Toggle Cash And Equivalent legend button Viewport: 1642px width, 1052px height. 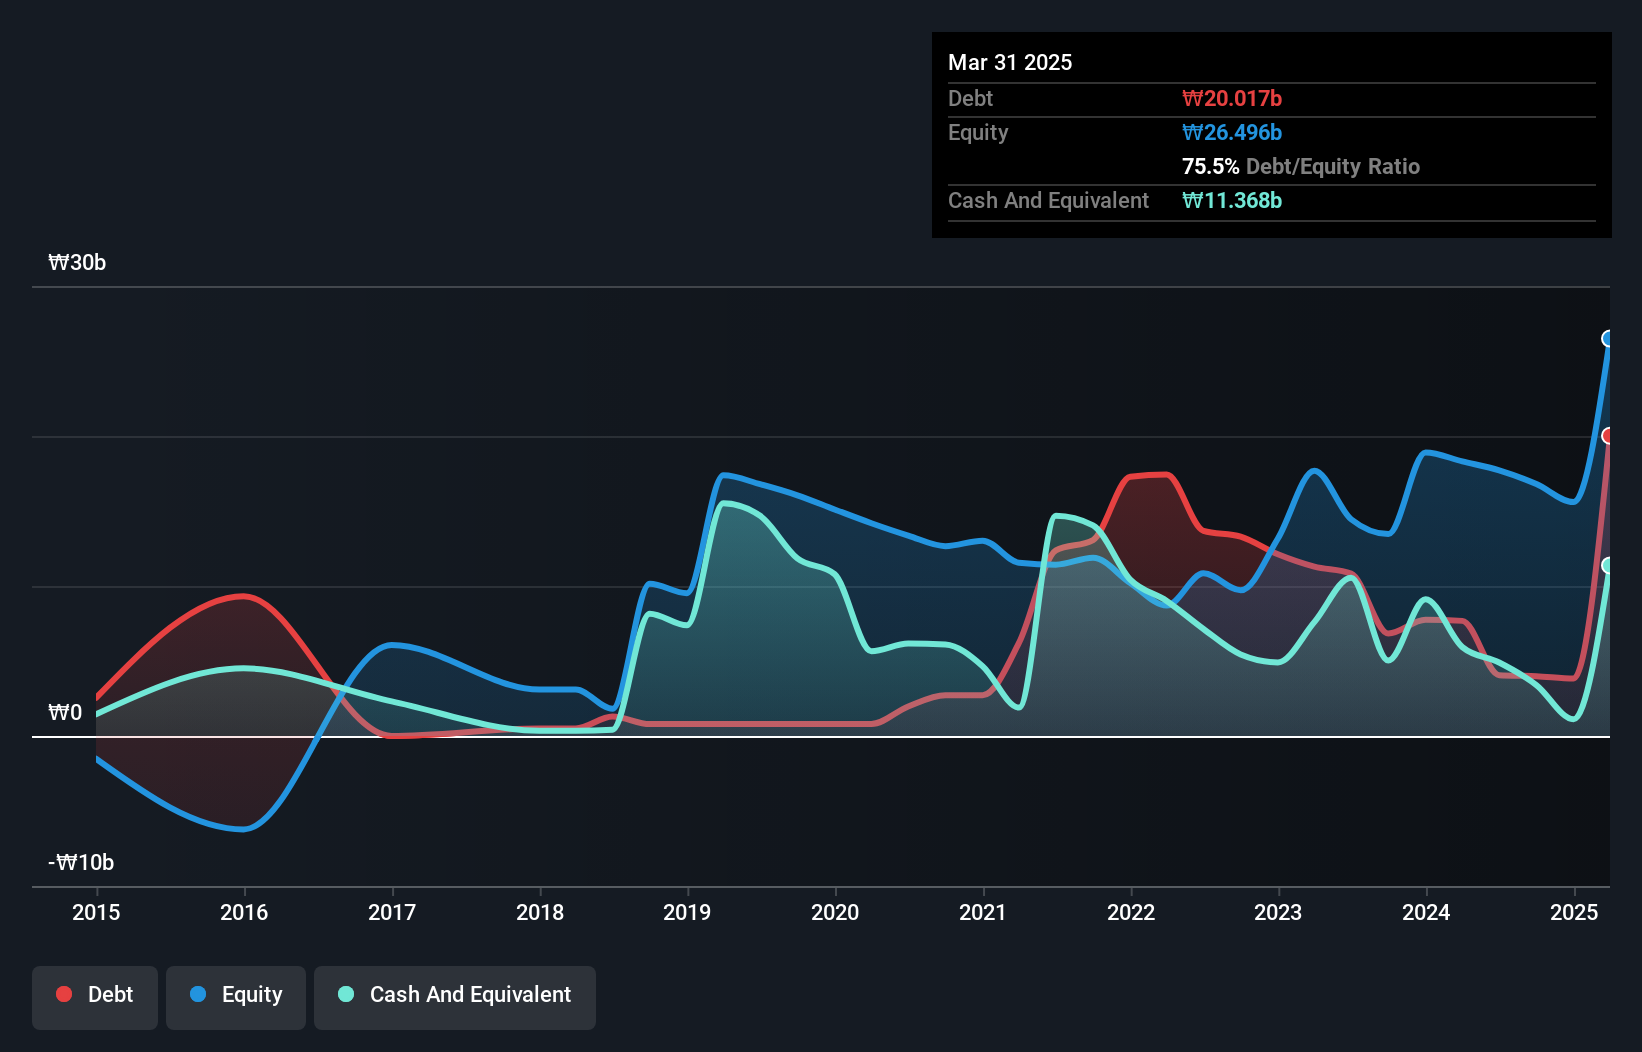(455, 997)
